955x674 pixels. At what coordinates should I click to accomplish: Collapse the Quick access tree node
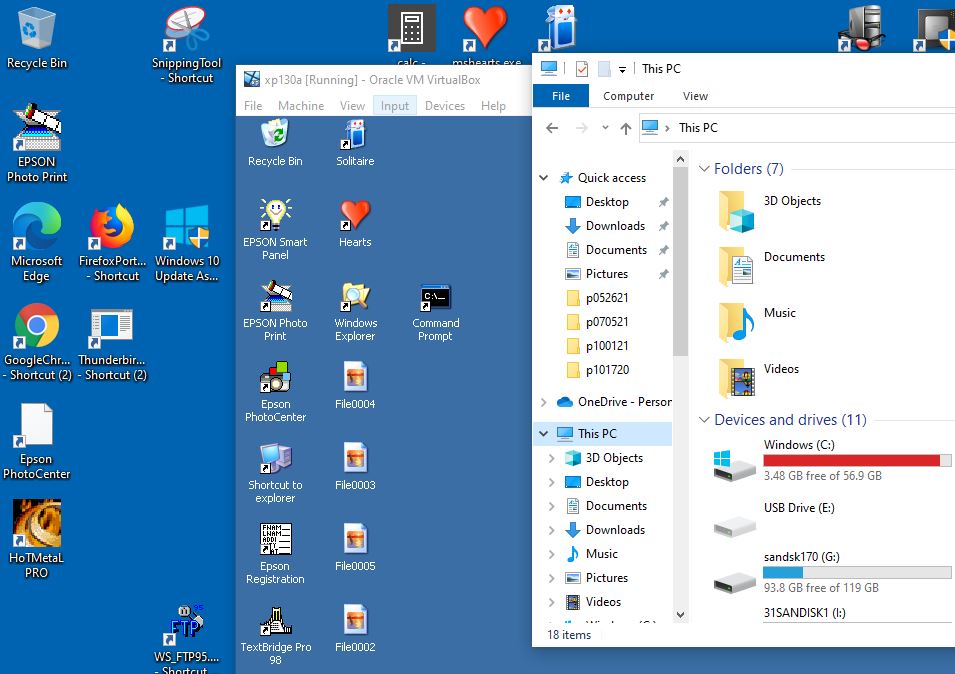[x=543, y=178]
